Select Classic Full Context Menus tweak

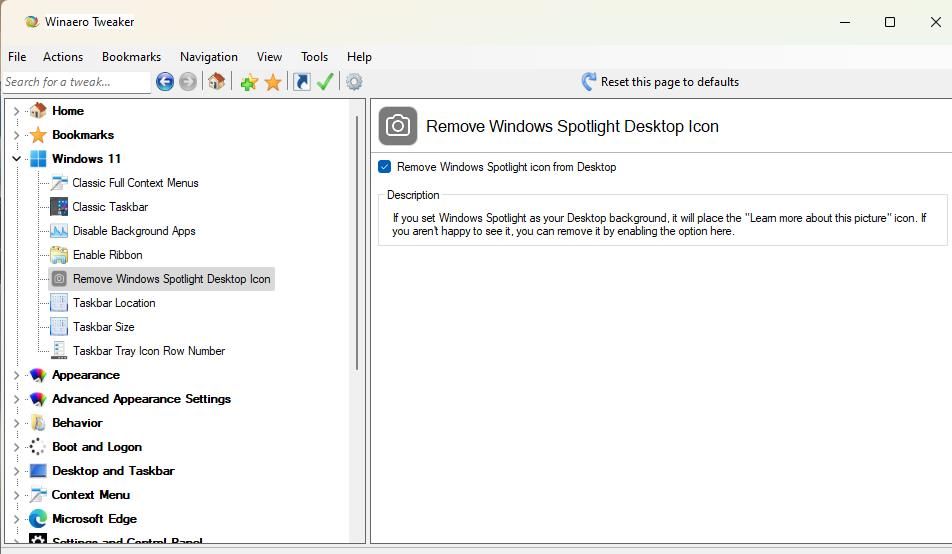point(135,183)
